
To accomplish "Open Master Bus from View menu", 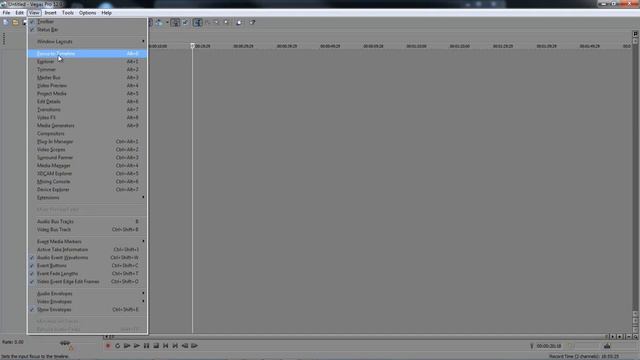I will (x=87, y=78).
